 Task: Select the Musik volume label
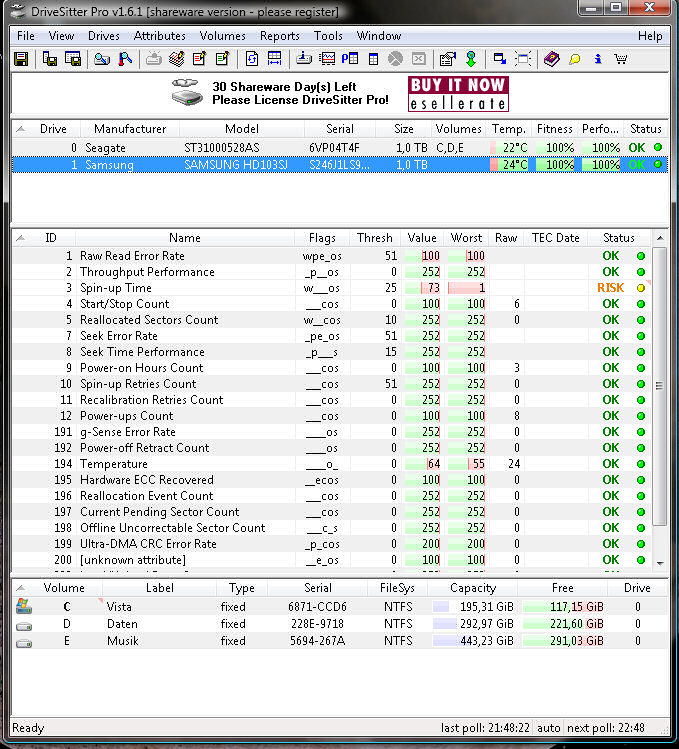click(x=123, y=641)
